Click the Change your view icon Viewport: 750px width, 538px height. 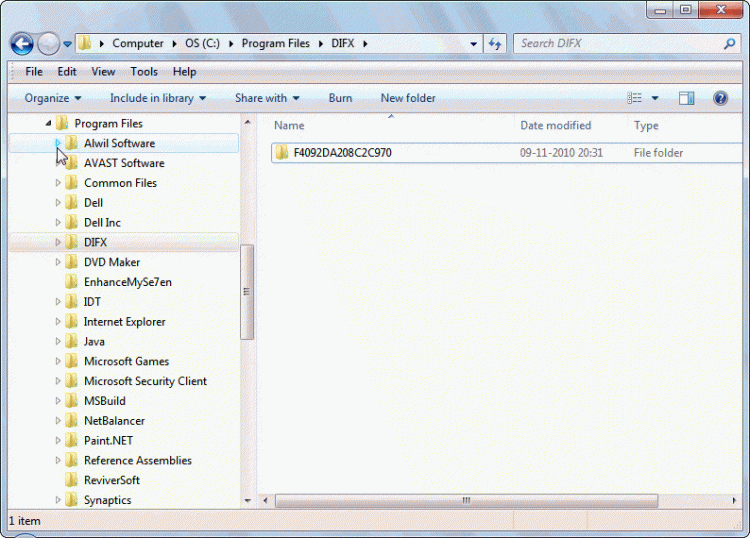(634, 98)
